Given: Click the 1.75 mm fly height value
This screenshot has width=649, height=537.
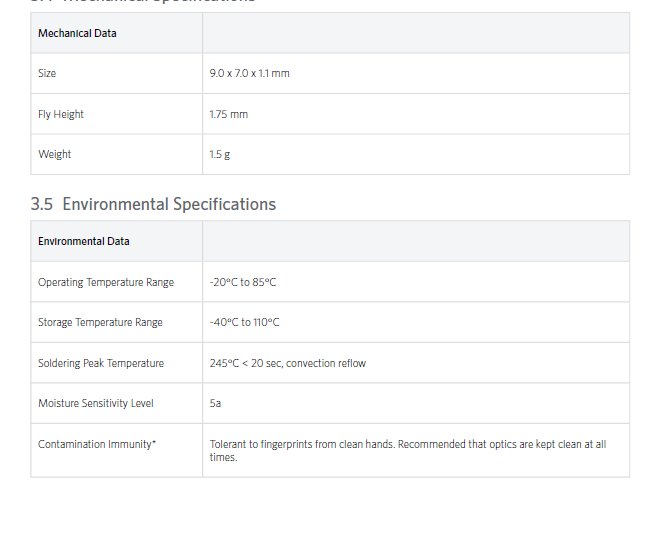Looking at the screenshot, I should [x=228, y=115].
